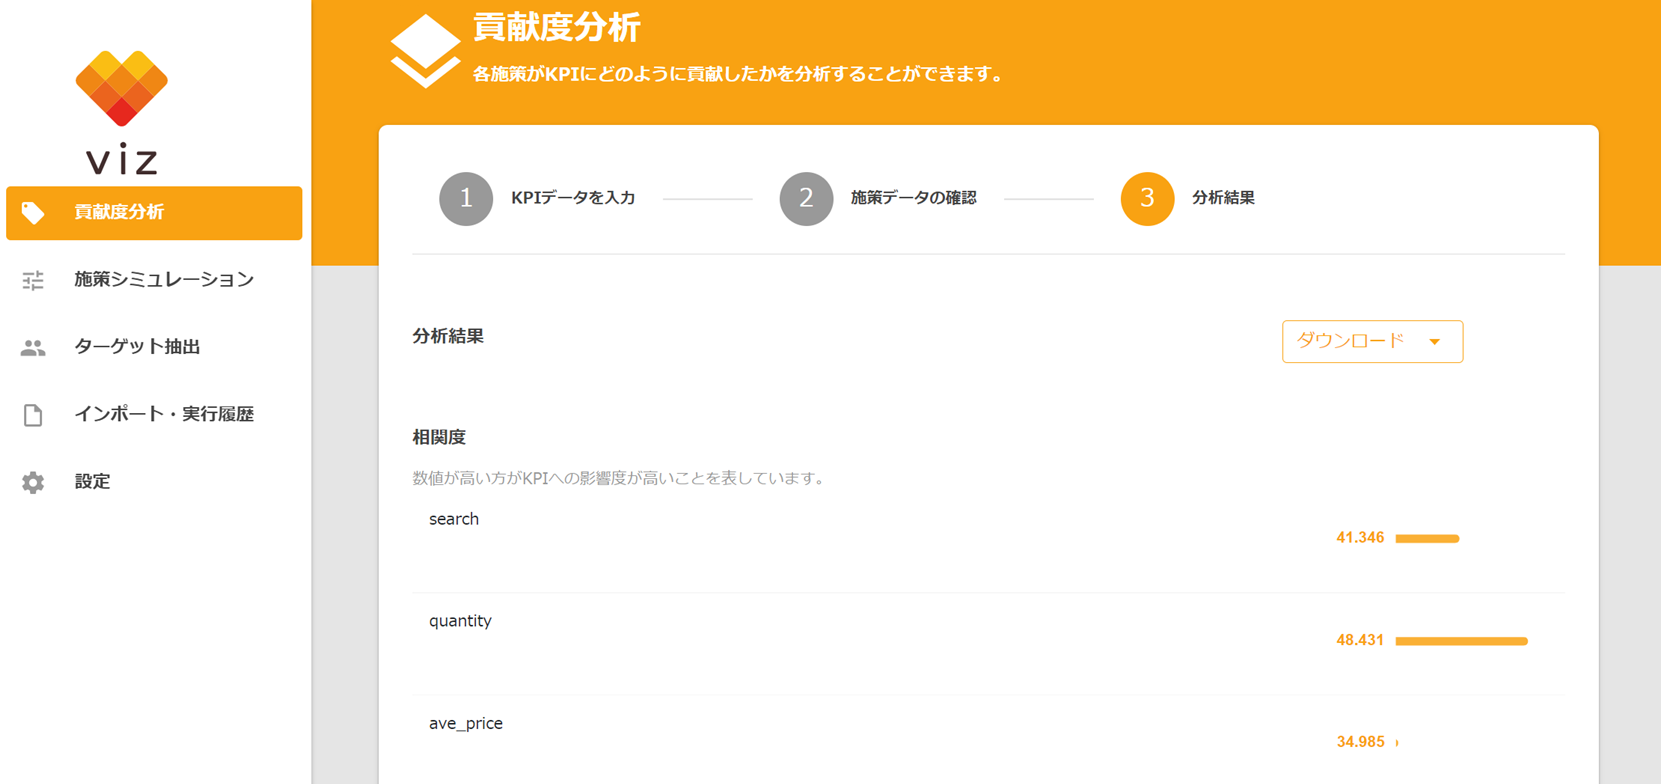Select step 3 circle 分析結果
Screen dimensions: 1661x784
coord(1147,198)
